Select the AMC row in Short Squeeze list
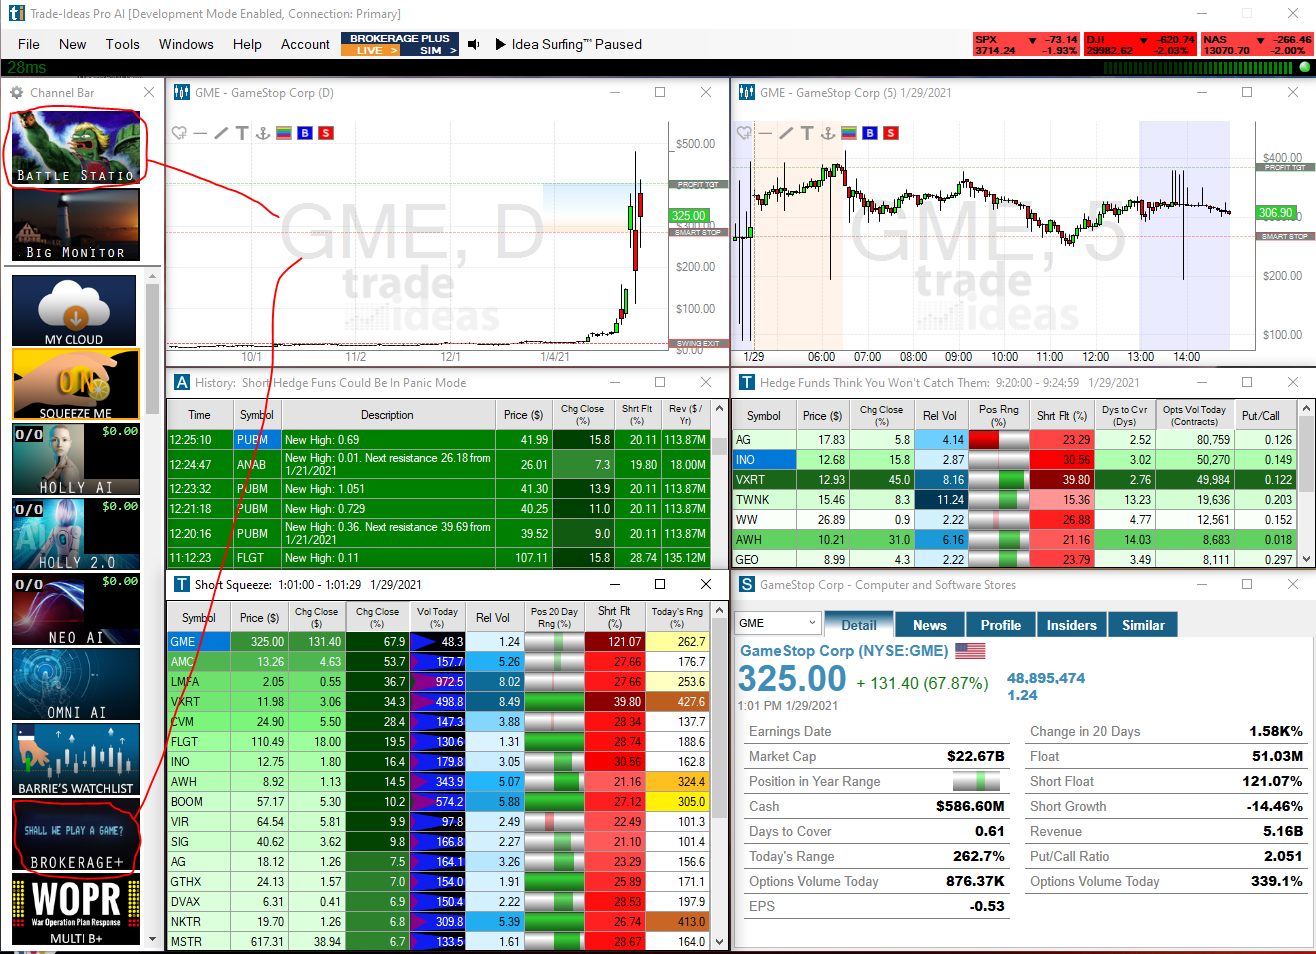 point(436,661)
